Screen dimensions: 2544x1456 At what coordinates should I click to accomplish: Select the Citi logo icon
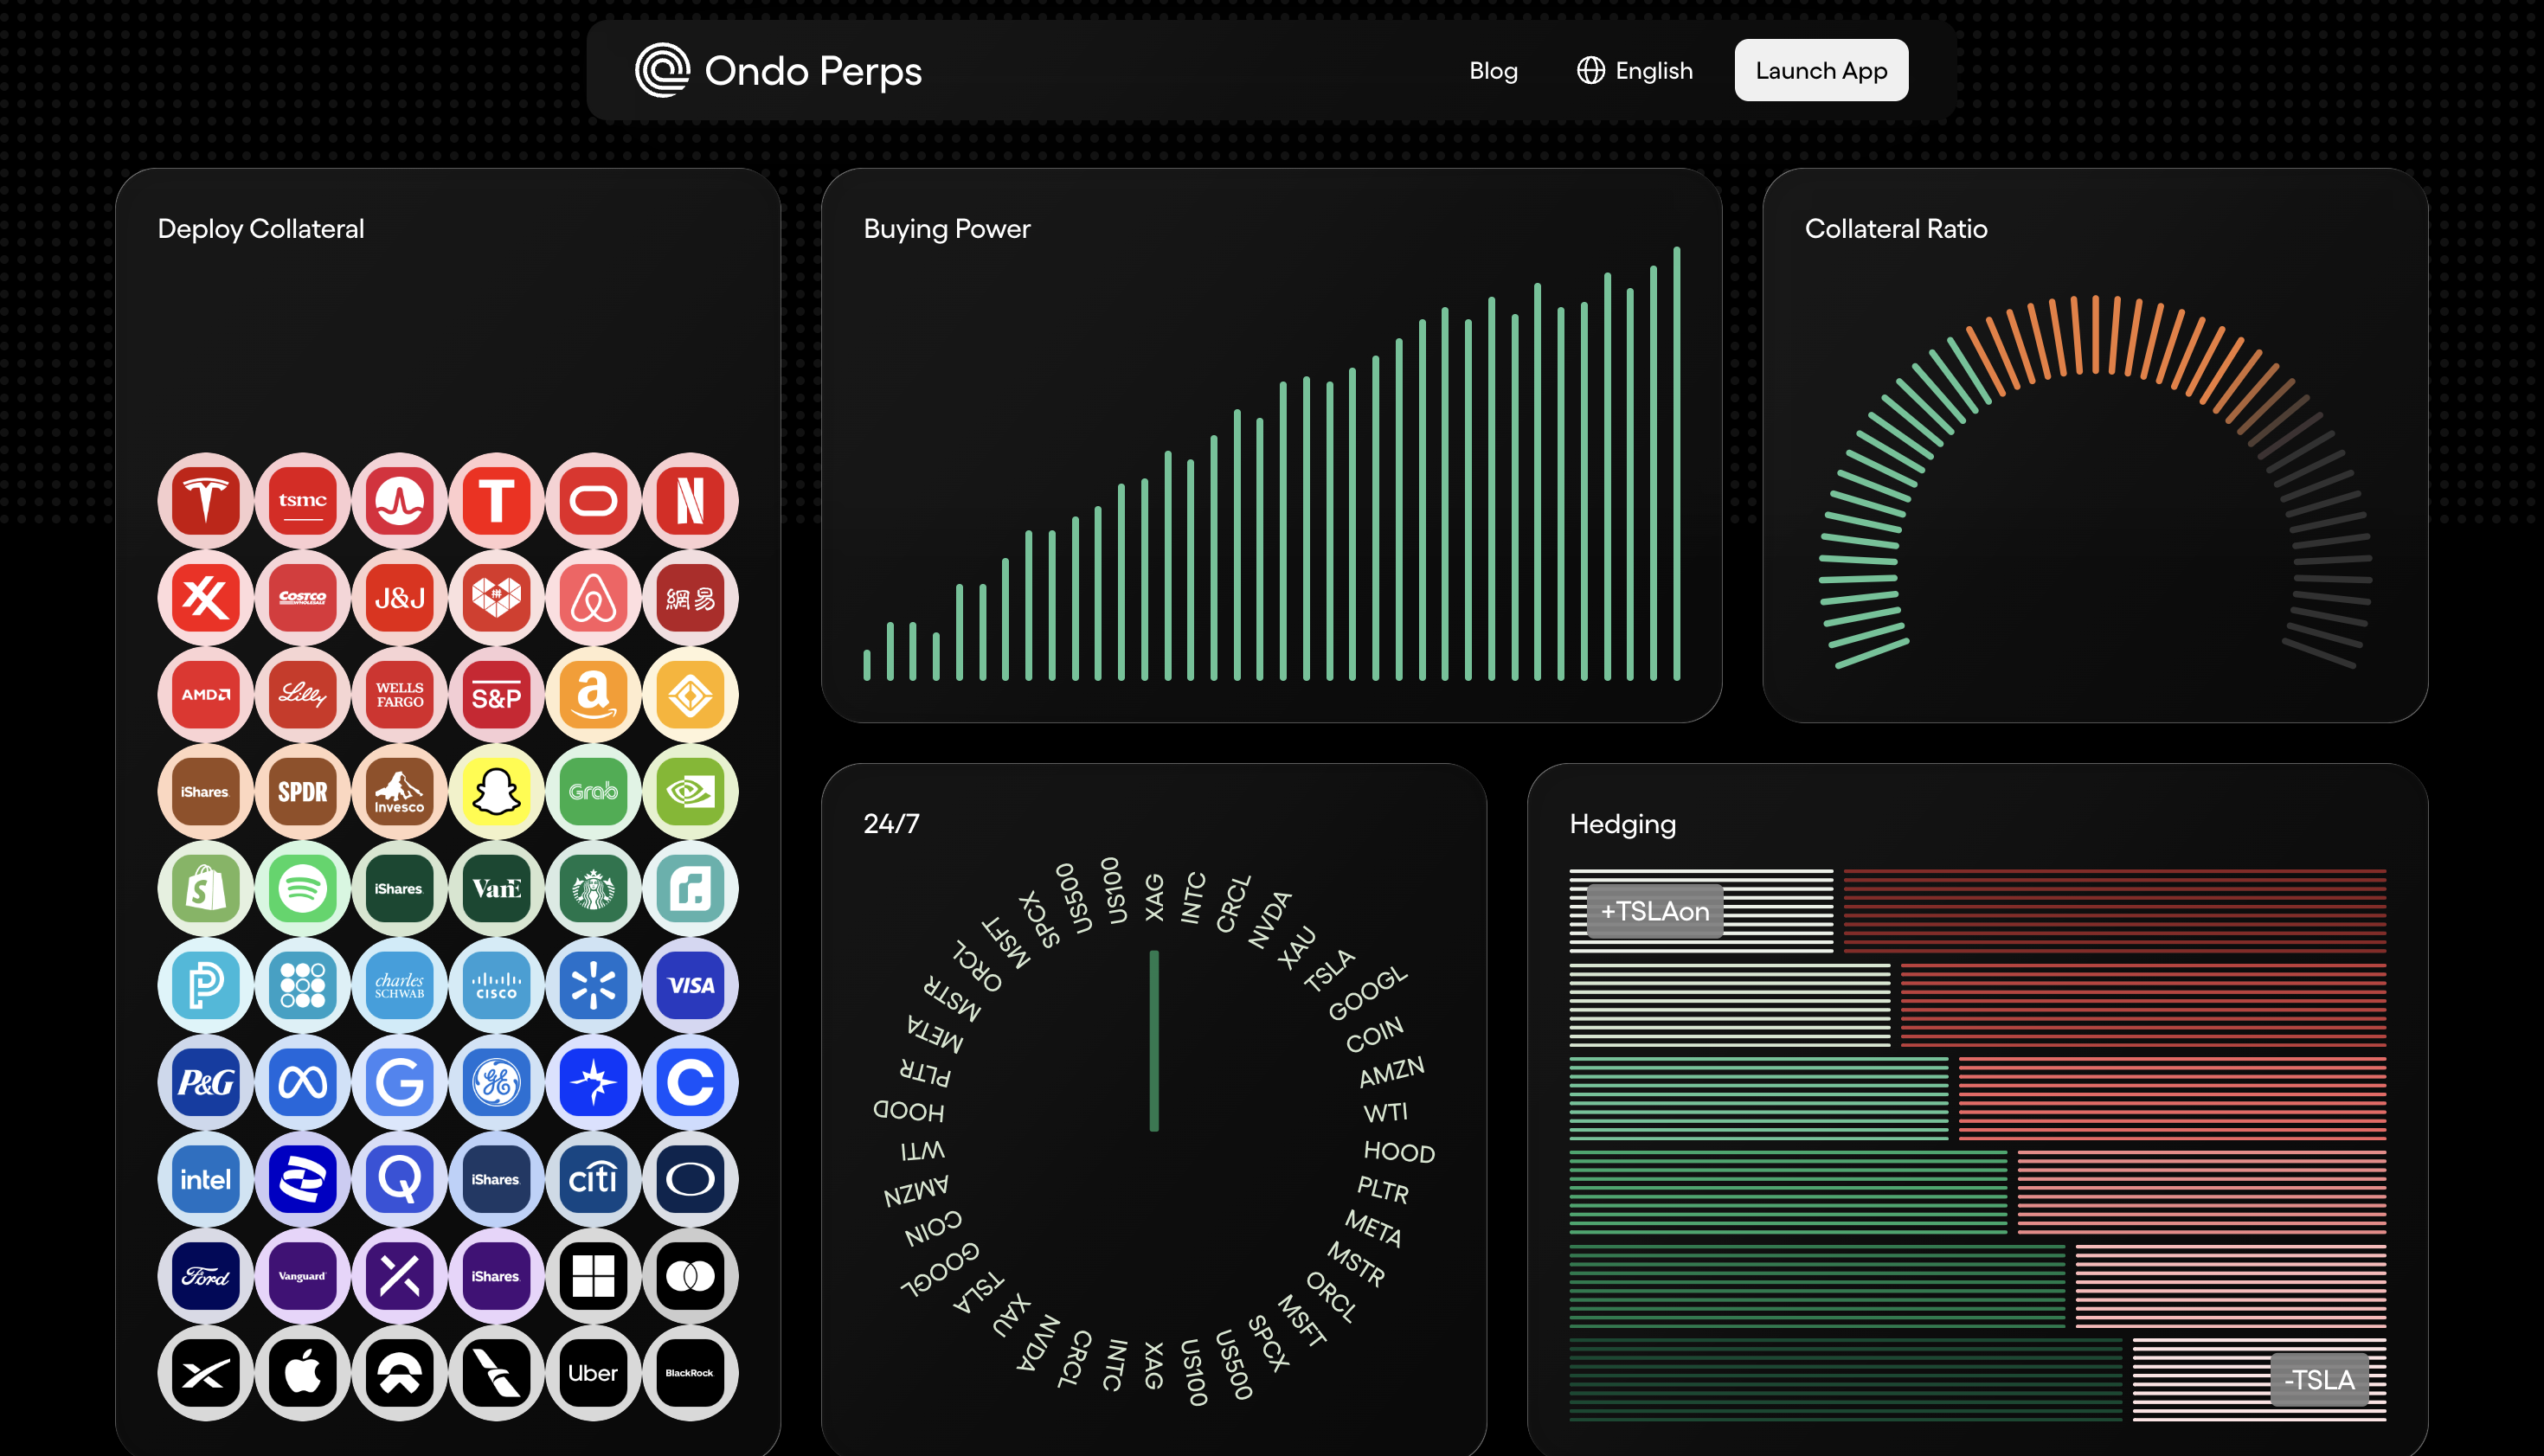click(x=593, y=1179)
